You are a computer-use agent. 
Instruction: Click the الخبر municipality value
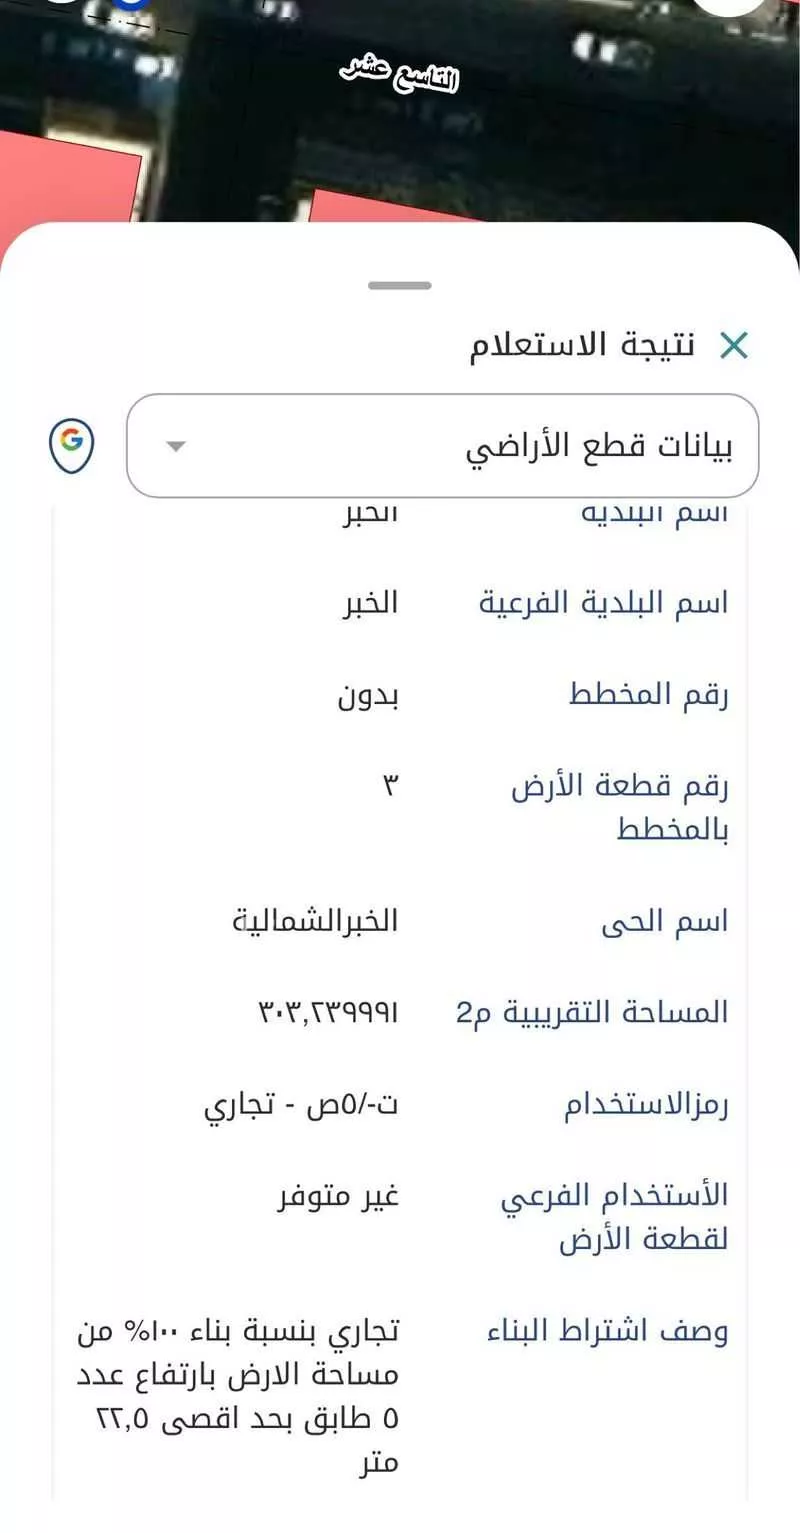[x=370, y=602]
